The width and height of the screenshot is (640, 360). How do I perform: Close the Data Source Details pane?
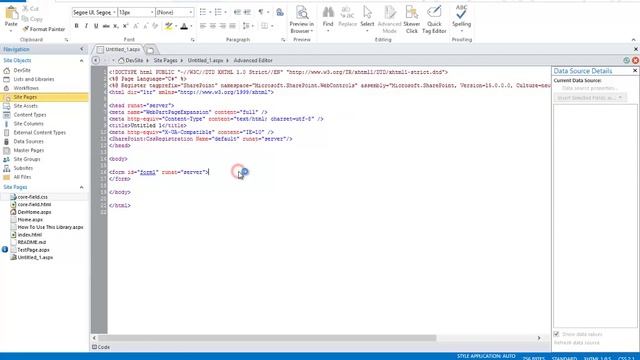point(635,71)
